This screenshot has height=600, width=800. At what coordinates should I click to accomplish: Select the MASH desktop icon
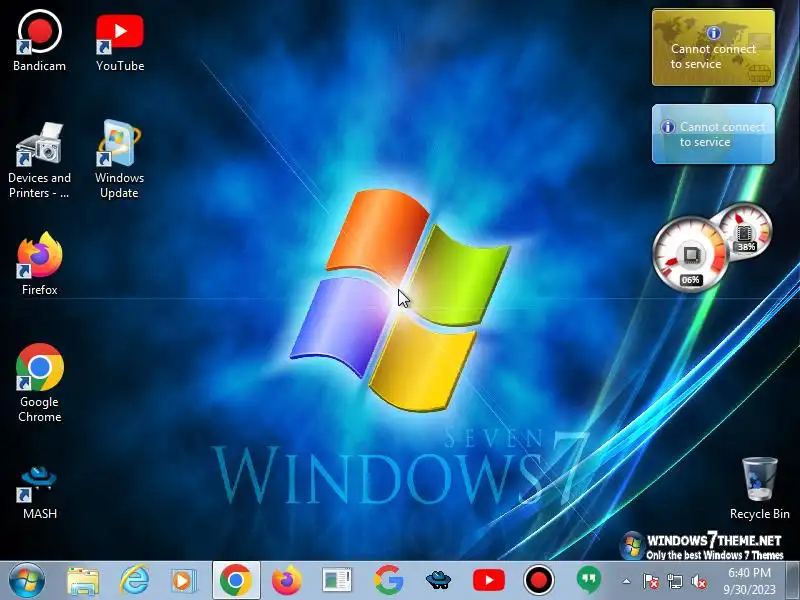tap(39, 493)
